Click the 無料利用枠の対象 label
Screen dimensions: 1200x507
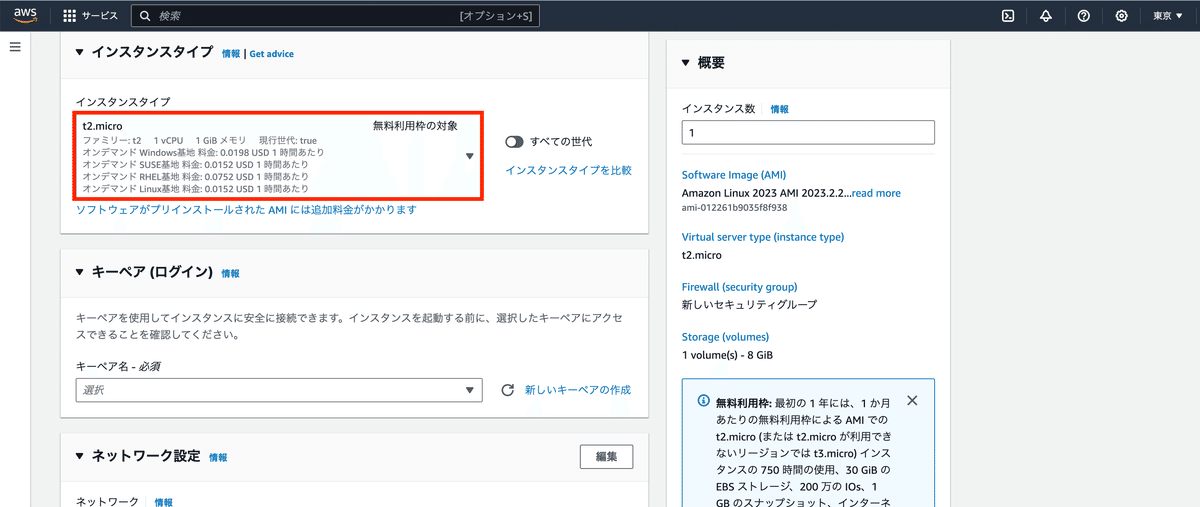point(415,126)
